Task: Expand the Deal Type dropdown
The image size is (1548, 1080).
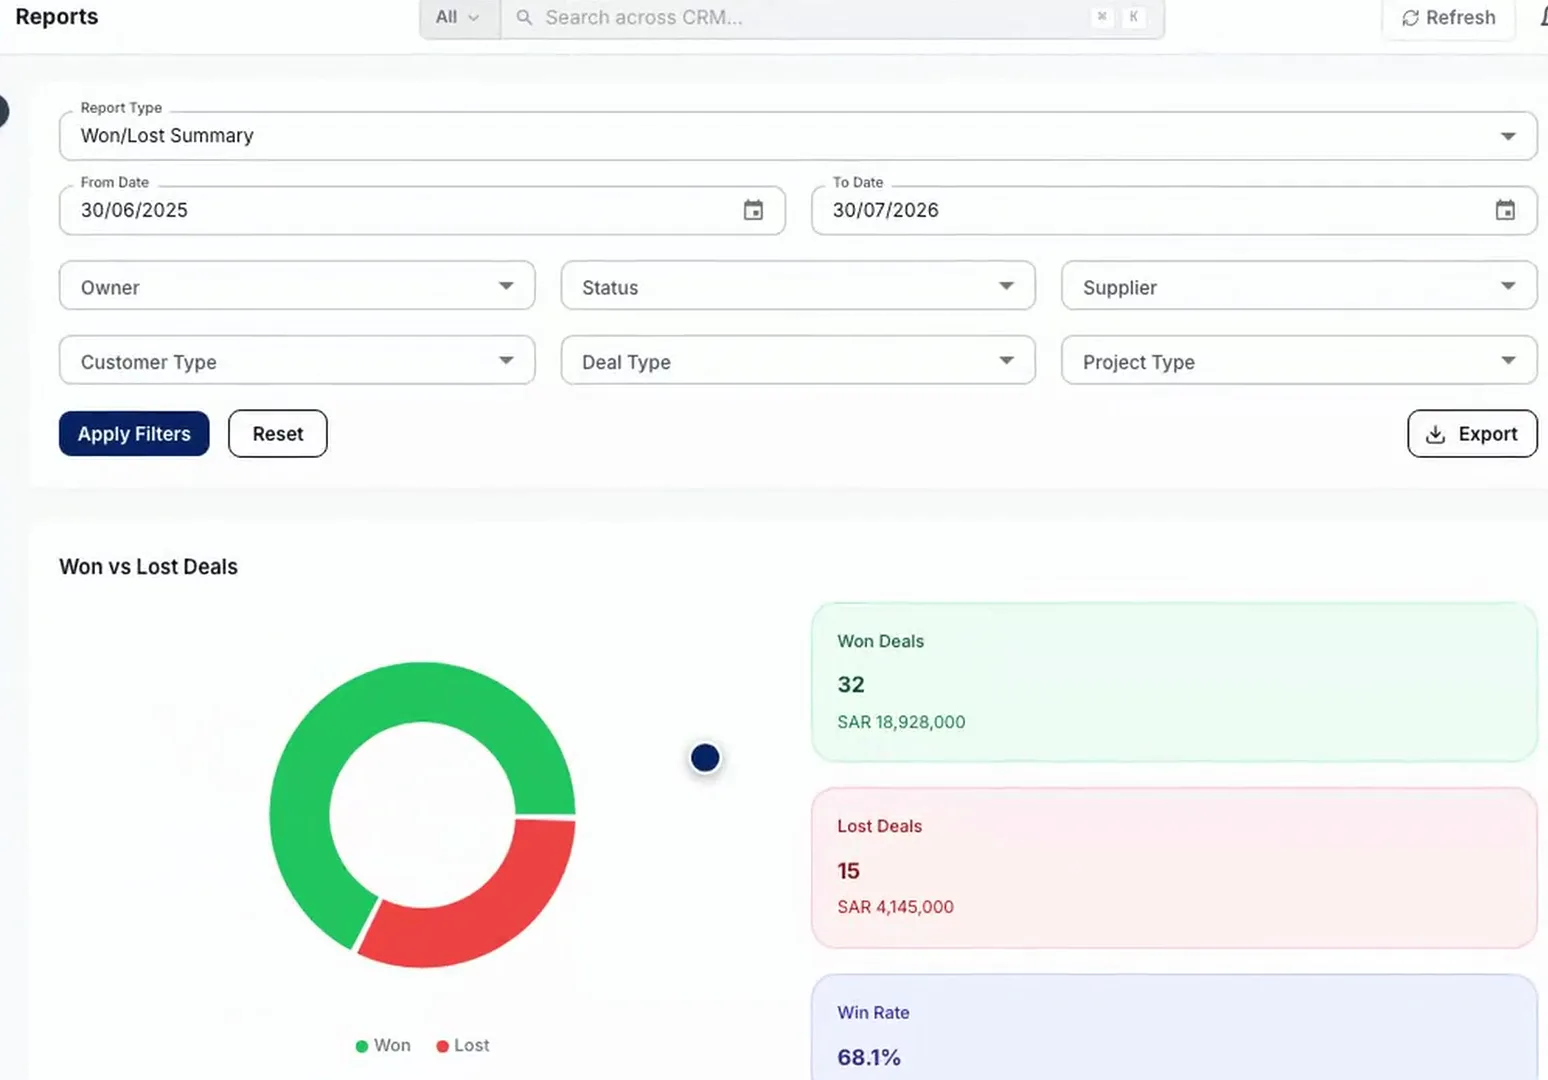Action: coord(798,361)
